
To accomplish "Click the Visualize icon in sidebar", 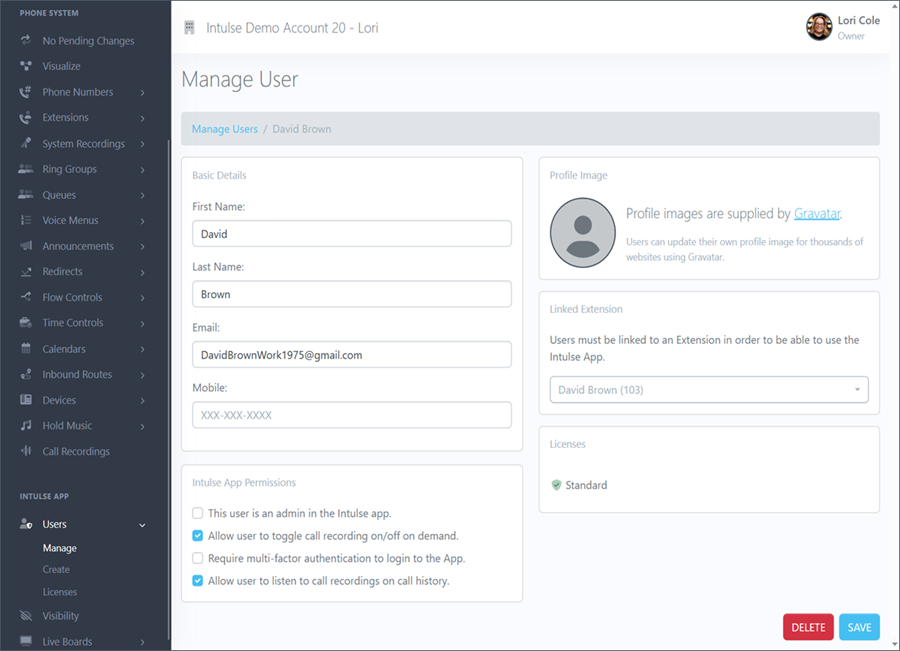I will click(x=25, y=66).
